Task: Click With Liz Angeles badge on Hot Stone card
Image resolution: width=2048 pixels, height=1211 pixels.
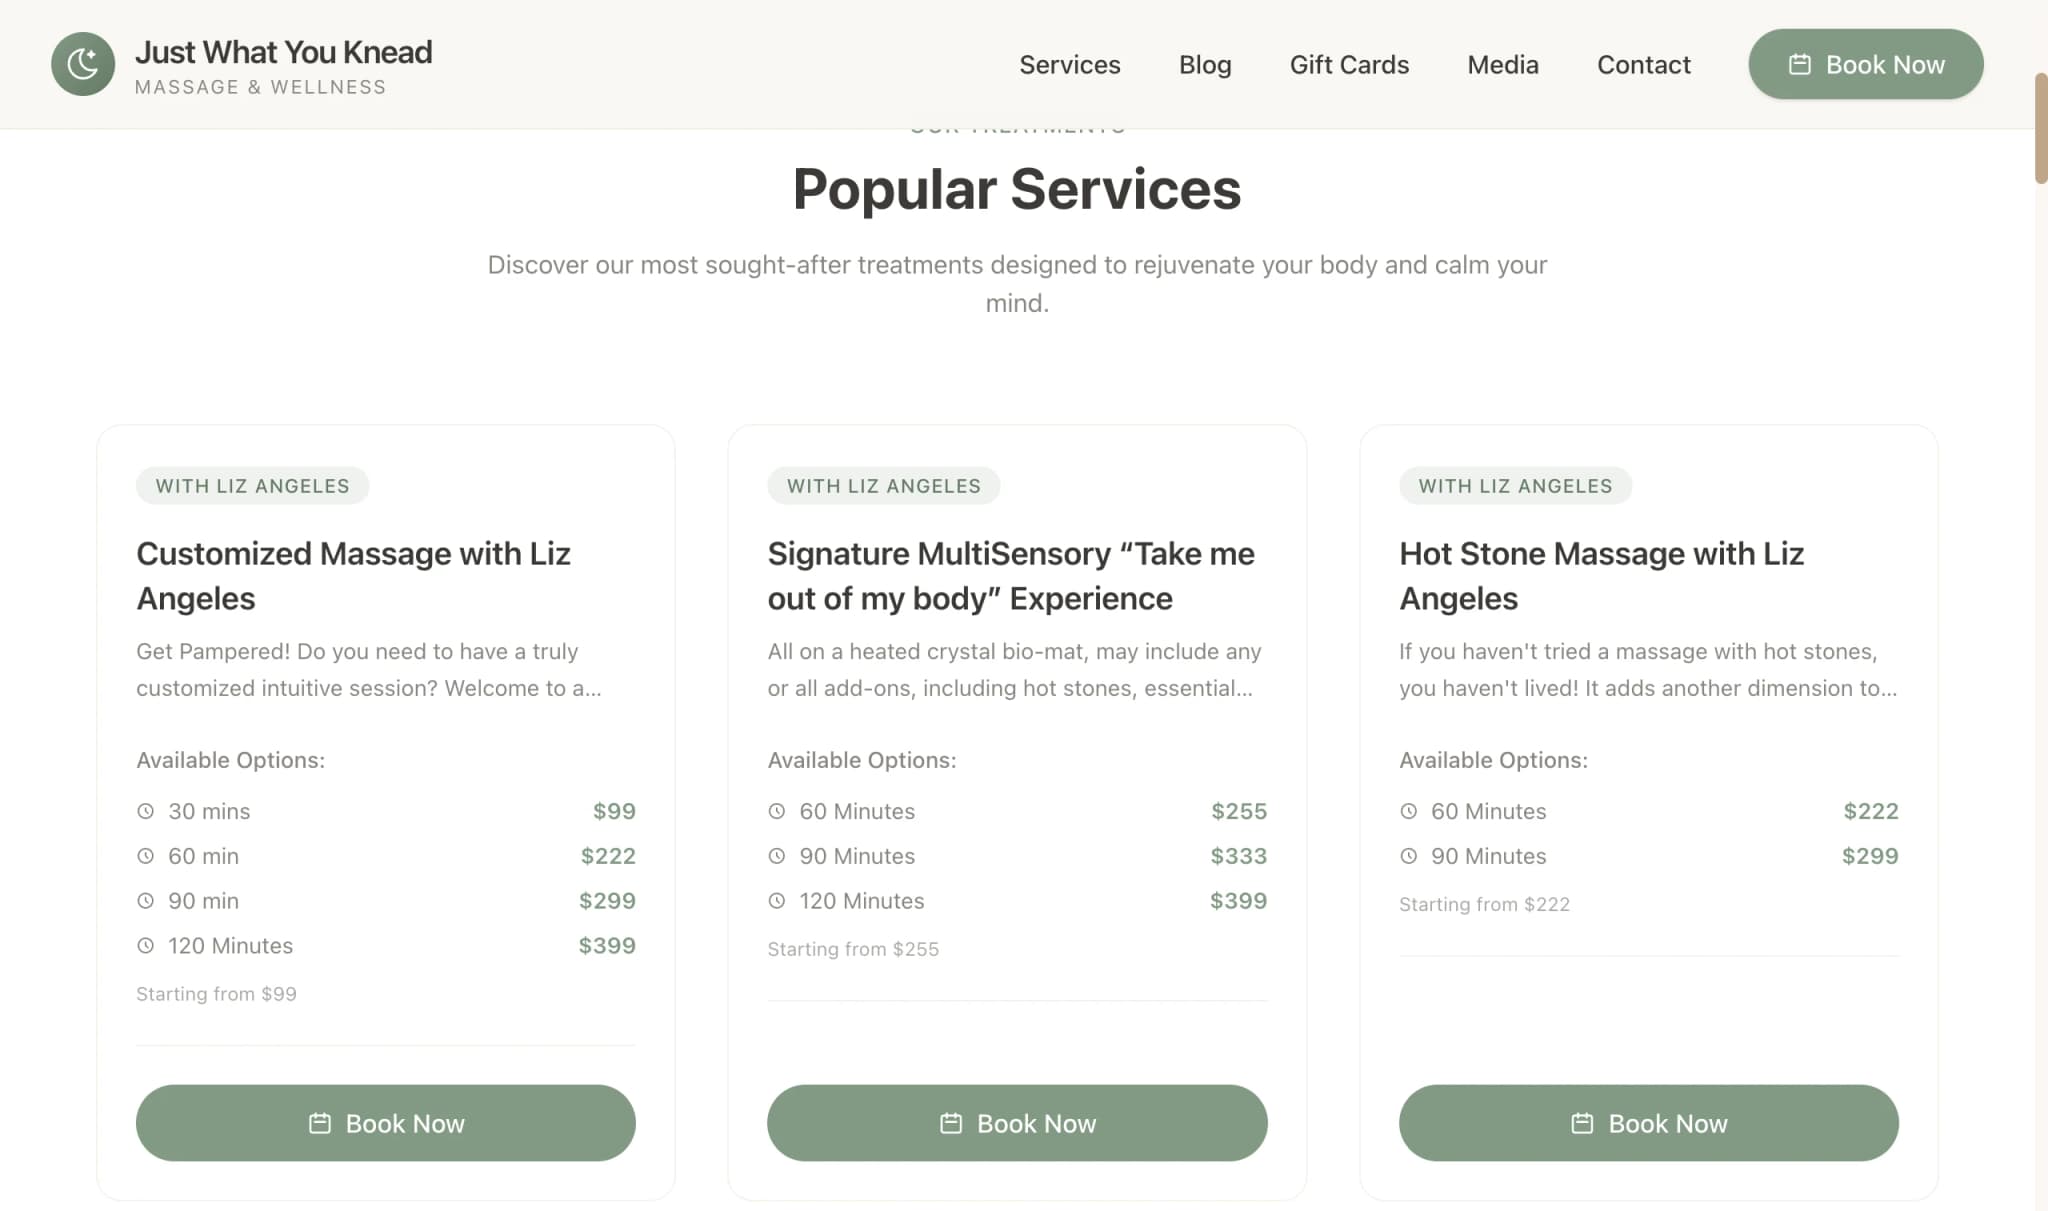Action: [x=1516, y=486]
